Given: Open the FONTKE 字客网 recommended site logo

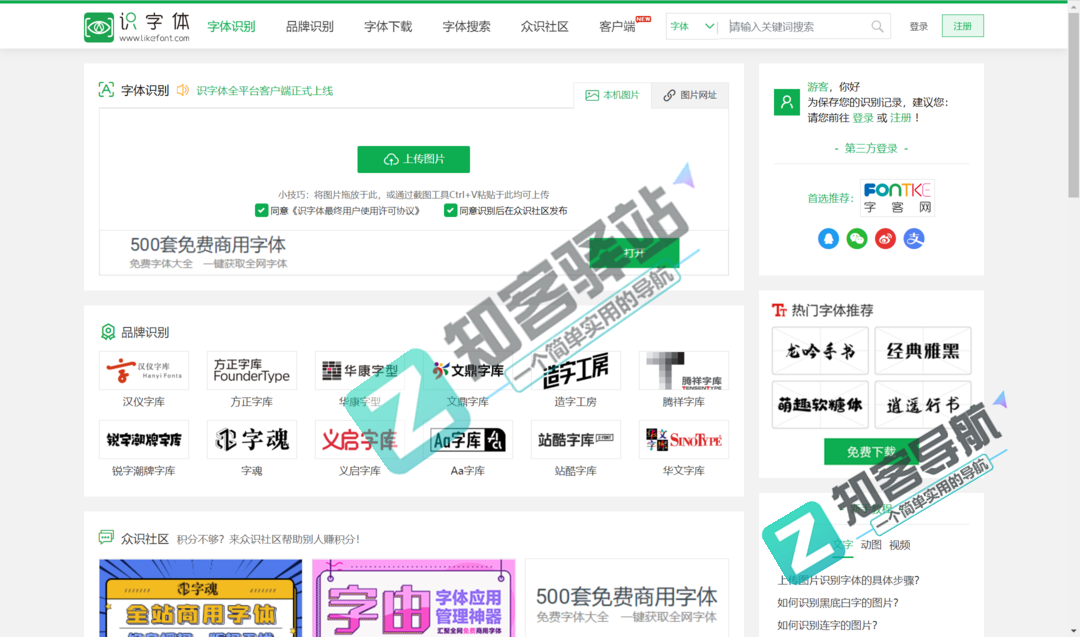Looking at the screenshot, I should 899,197.
